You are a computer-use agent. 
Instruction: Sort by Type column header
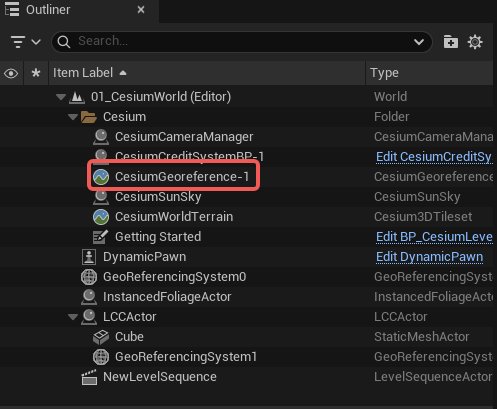[429, 73]
